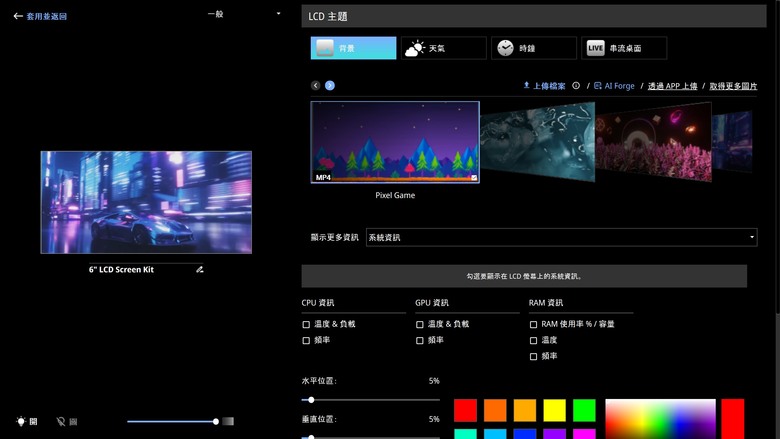Open the 一般 profile dropdown

point(244,14)
